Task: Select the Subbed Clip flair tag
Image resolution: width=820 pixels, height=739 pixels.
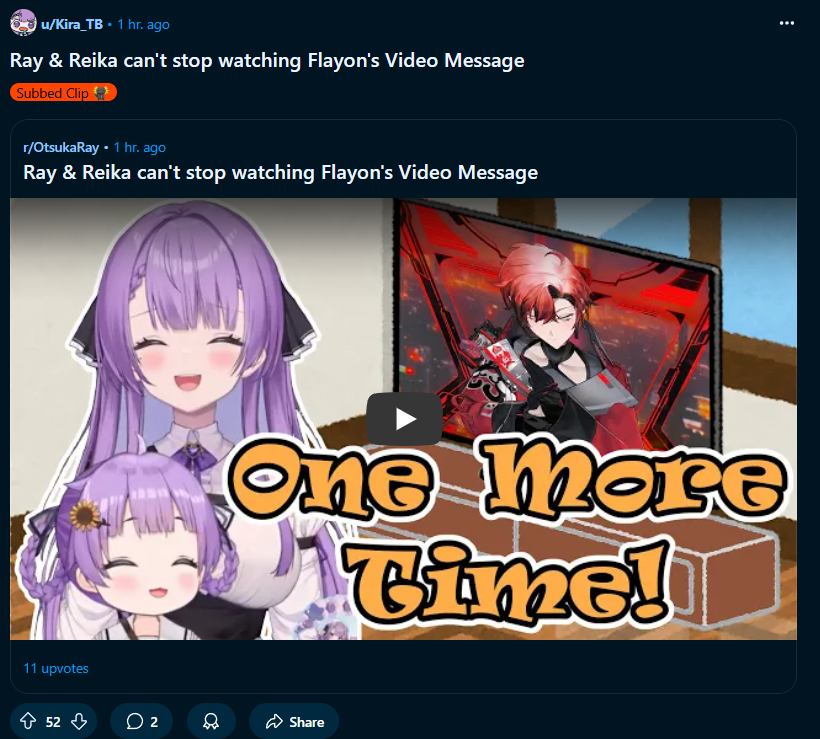Action: pos(63,93)
